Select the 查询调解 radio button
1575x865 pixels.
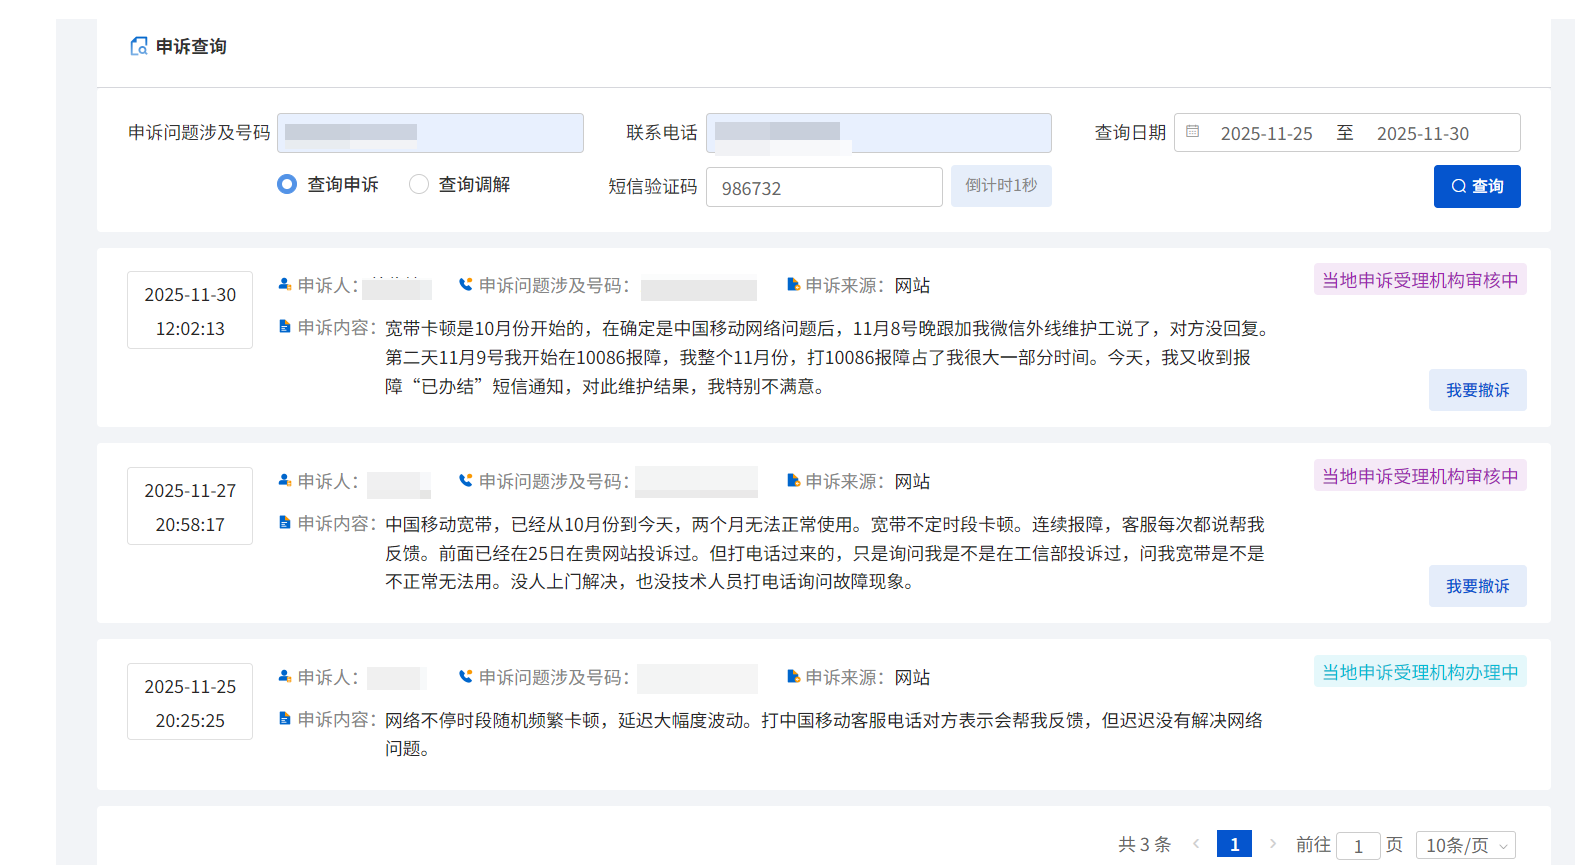[x=419, y=184]
